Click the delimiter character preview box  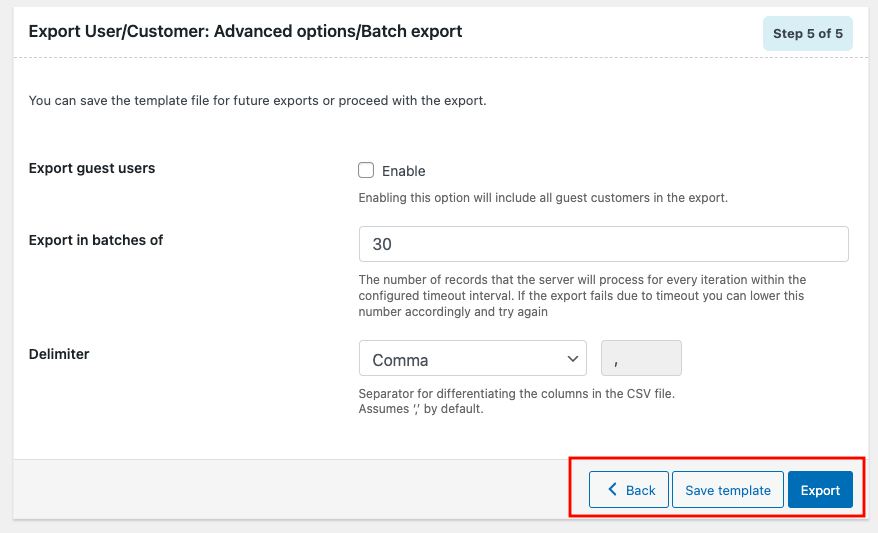click(641, 358)
